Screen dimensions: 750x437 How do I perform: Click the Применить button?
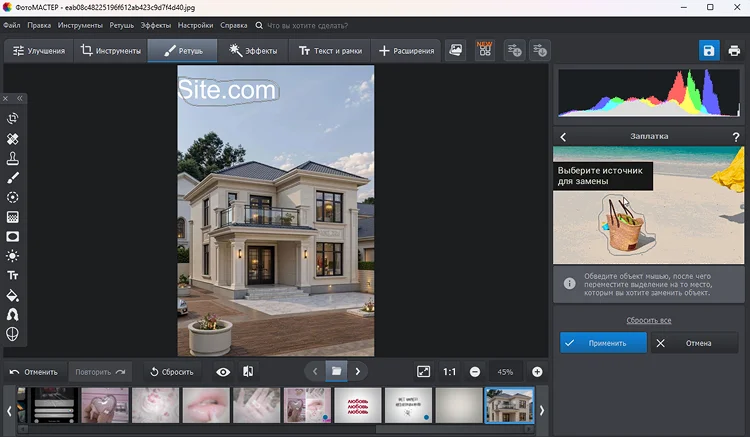[x=603, y=343]
